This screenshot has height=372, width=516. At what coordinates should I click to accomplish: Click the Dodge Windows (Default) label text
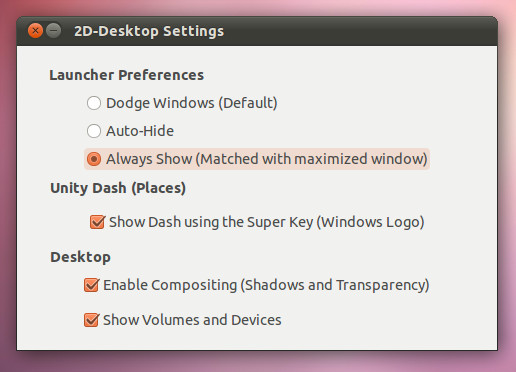click(x=192, y=103)
